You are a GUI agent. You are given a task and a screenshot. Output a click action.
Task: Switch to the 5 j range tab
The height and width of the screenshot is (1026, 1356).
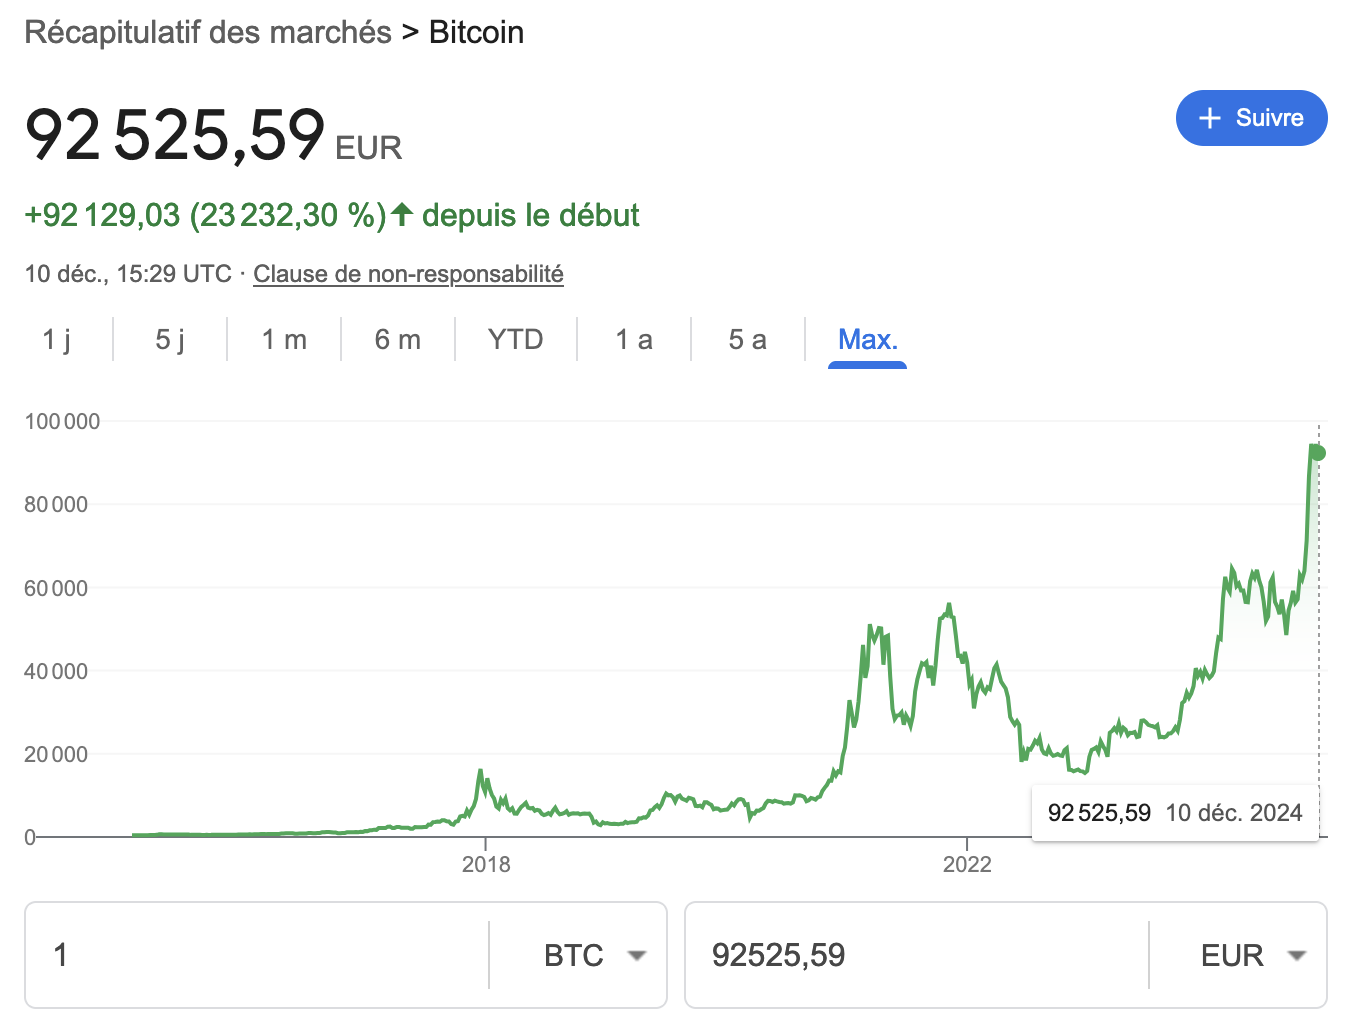[170, 340]
